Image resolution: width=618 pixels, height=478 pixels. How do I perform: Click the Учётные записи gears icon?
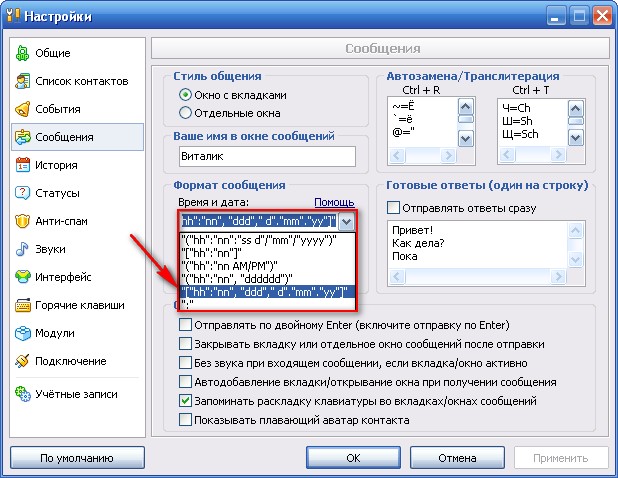(22, 394)
